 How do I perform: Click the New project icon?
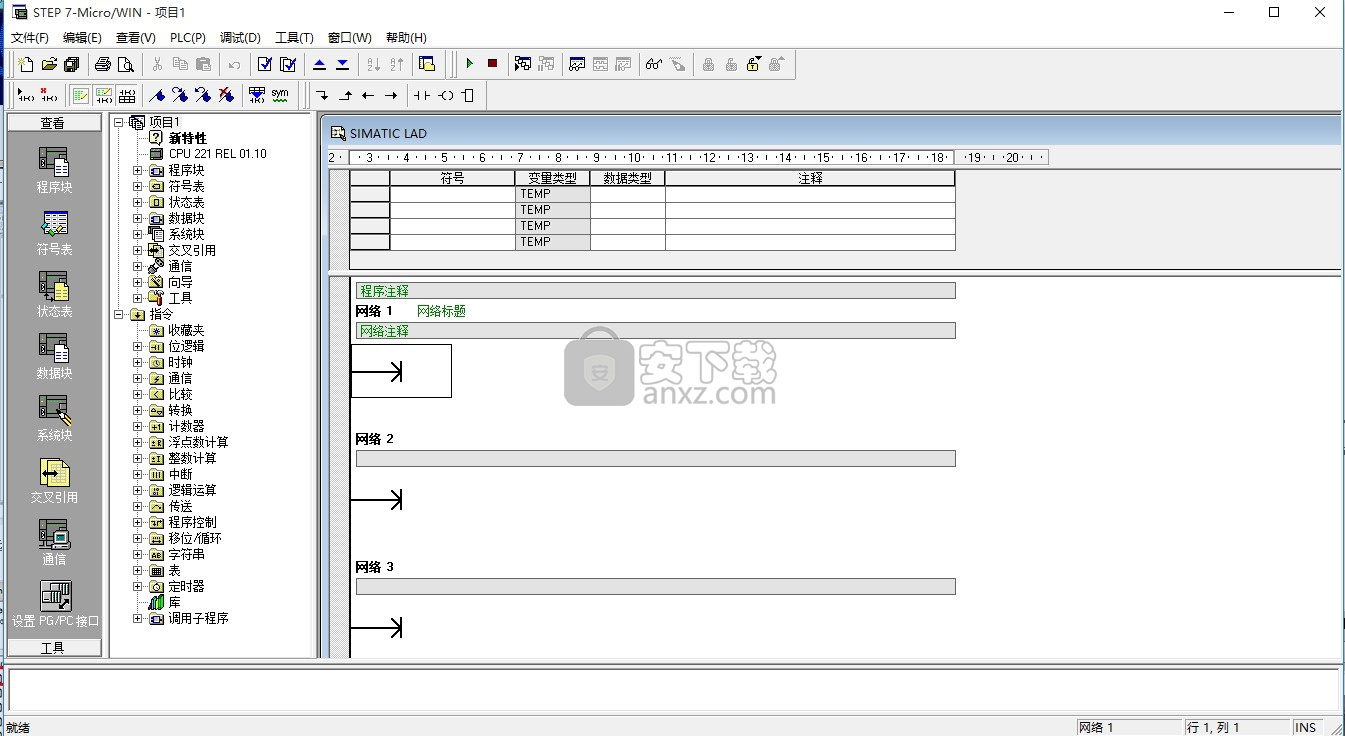click(x=26, y=64)
